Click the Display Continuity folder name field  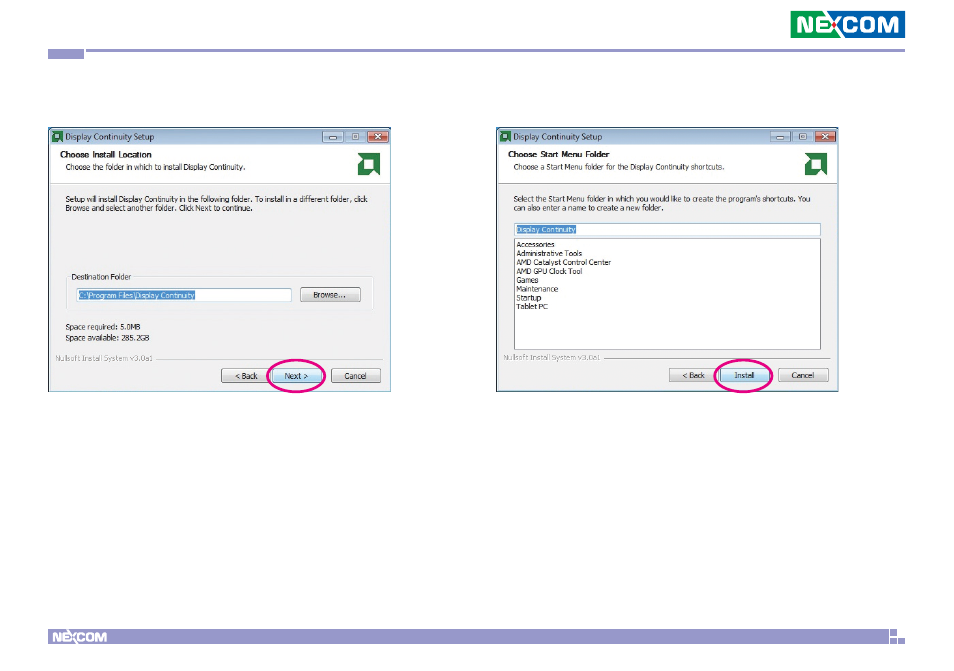point(667,229)
